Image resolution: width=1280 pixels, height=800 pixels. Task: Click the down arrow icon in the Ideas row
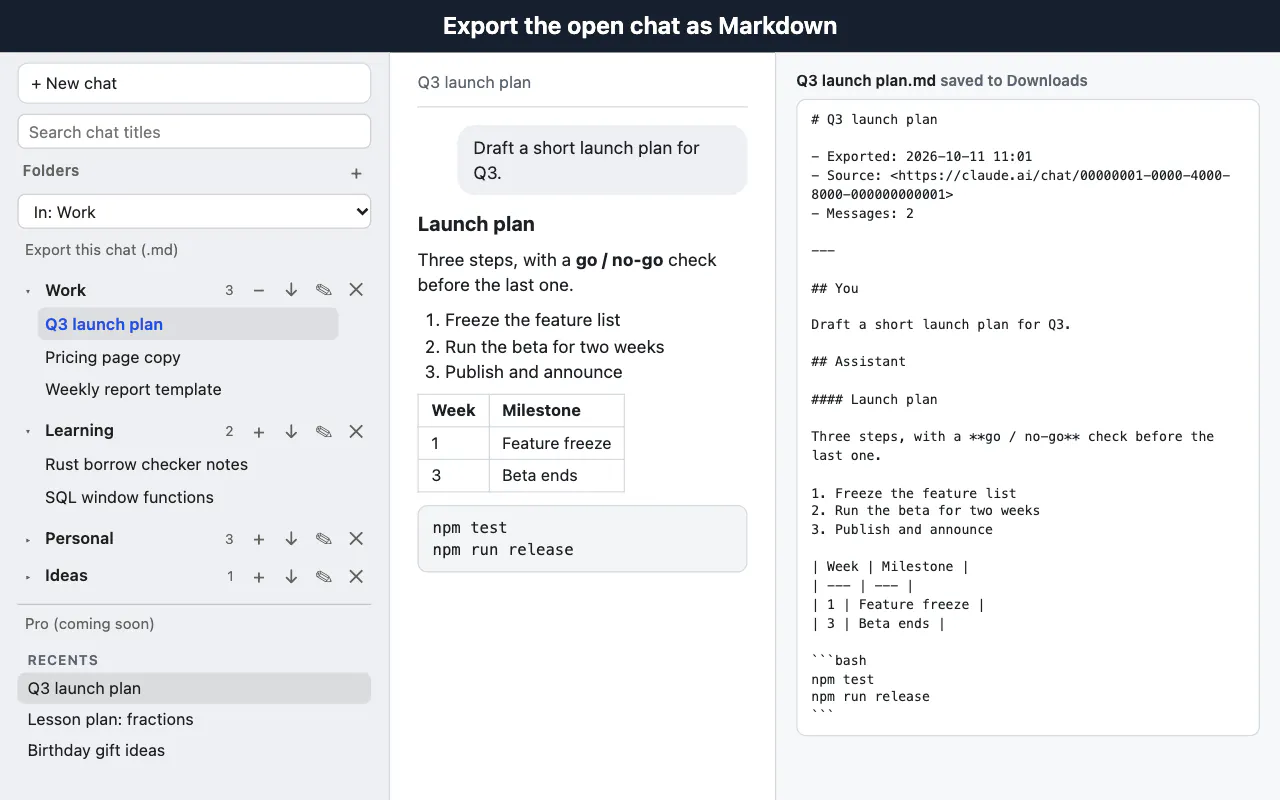291,577
